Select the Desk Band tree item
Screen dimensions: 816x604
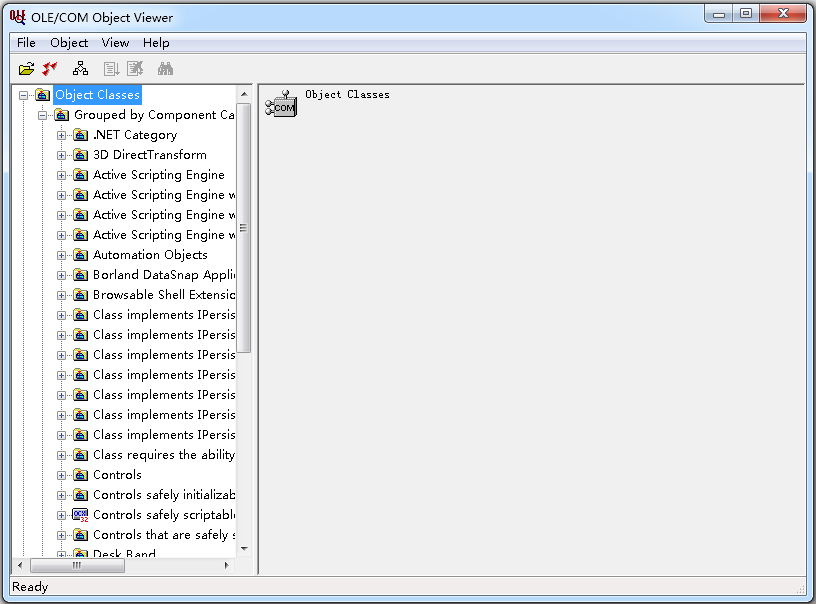click(124, 553)
